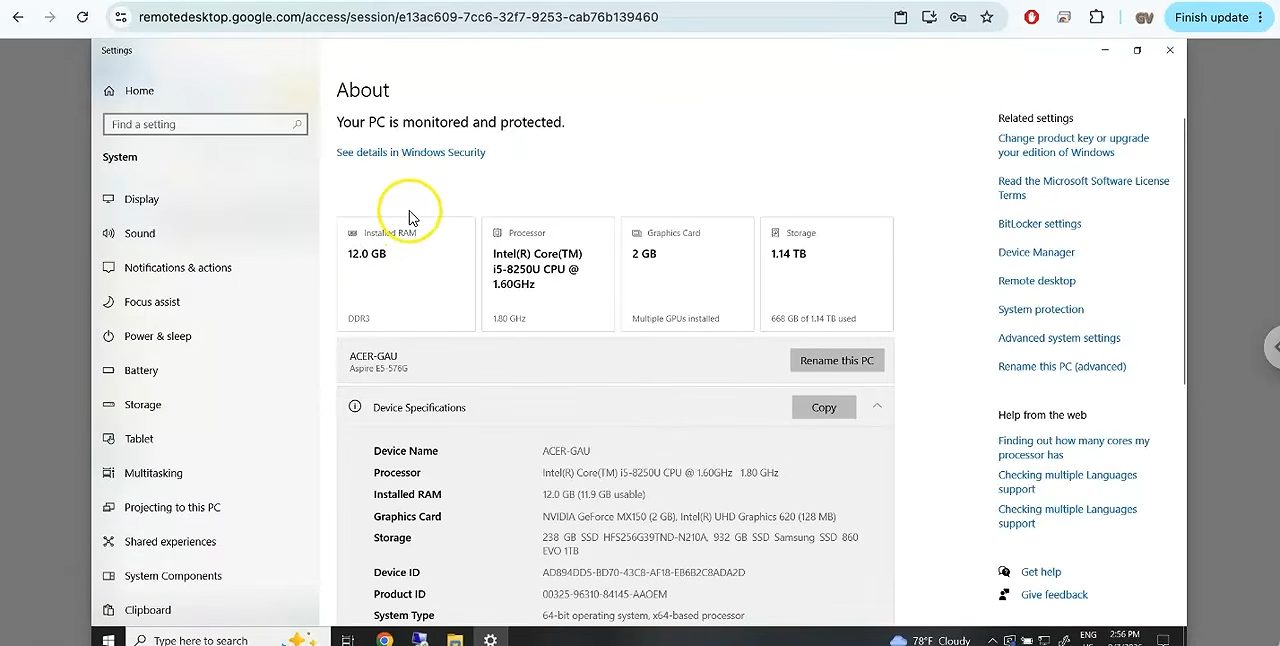This screenshot has width=1280, height=646.
Task: Bookmark this page with the star icon
Action: 987,17
